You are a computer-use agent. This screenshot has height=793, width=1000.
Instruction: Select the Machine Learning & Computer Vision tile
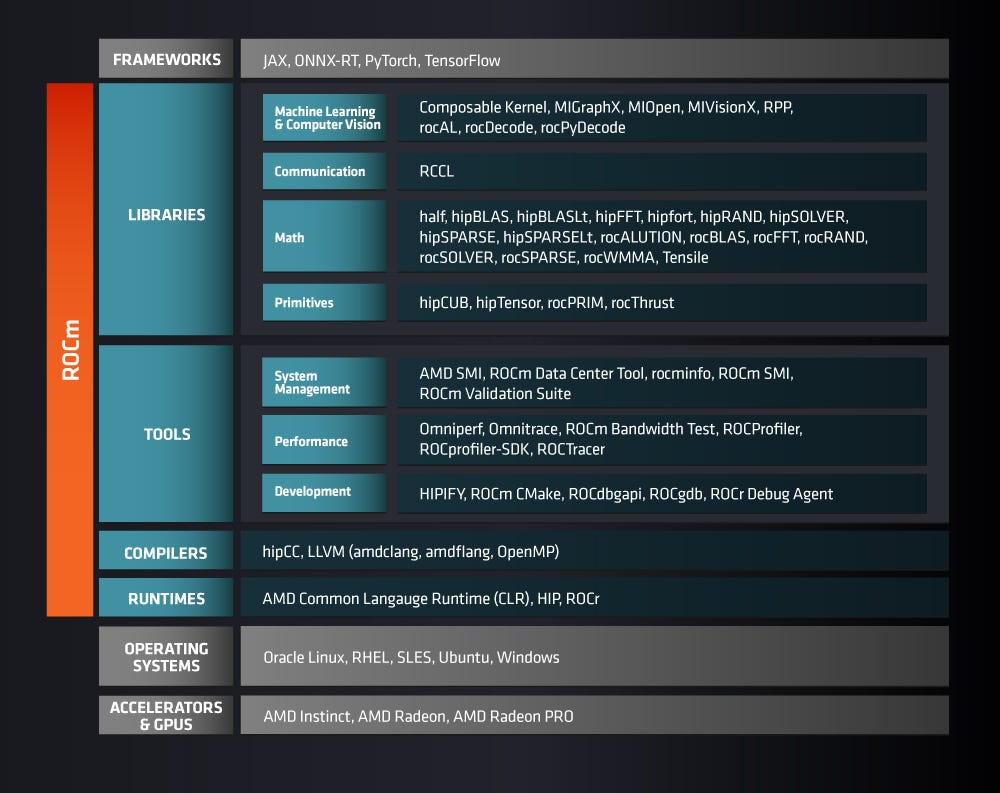pos(323,117)
